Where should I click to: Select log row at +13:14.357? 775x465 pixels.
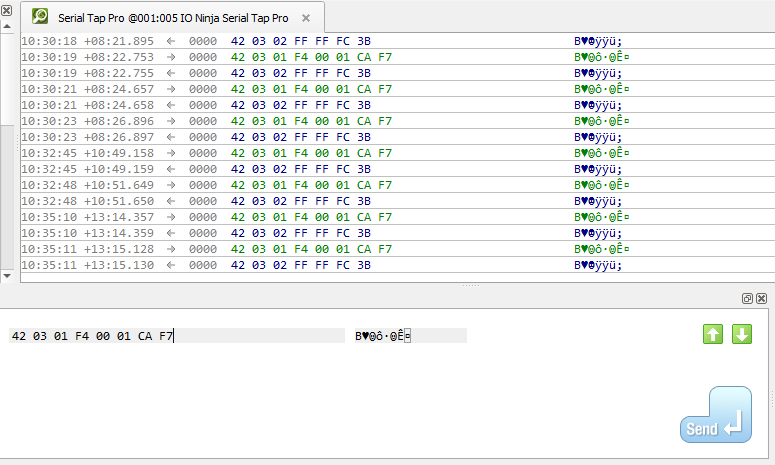(398, 217)
